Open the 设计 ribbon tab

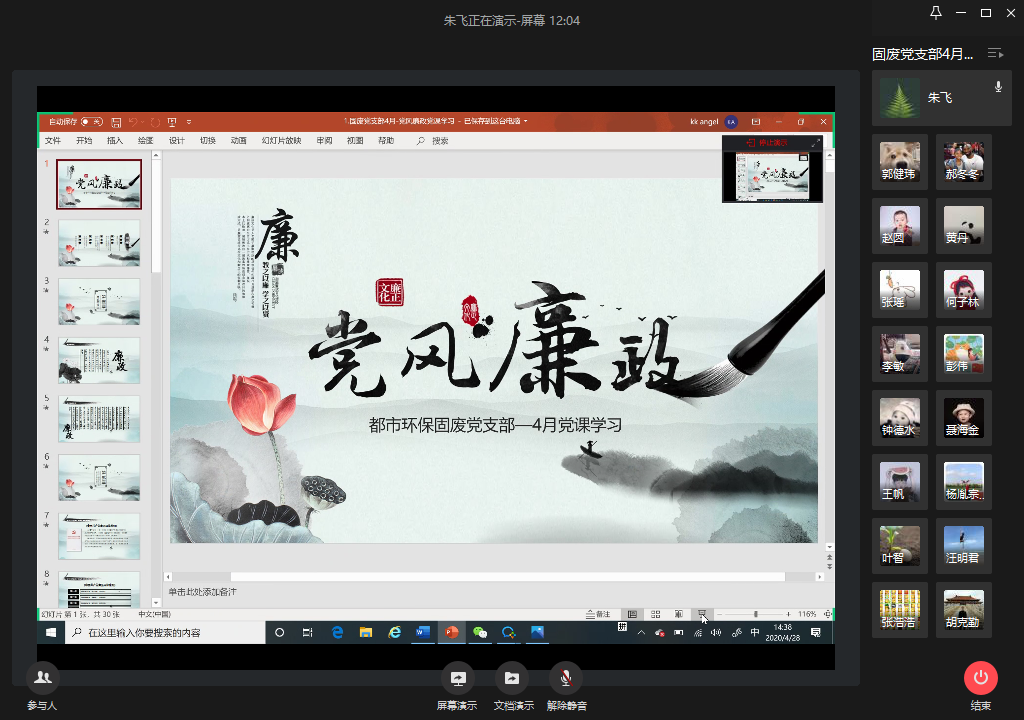pos(176,141)
